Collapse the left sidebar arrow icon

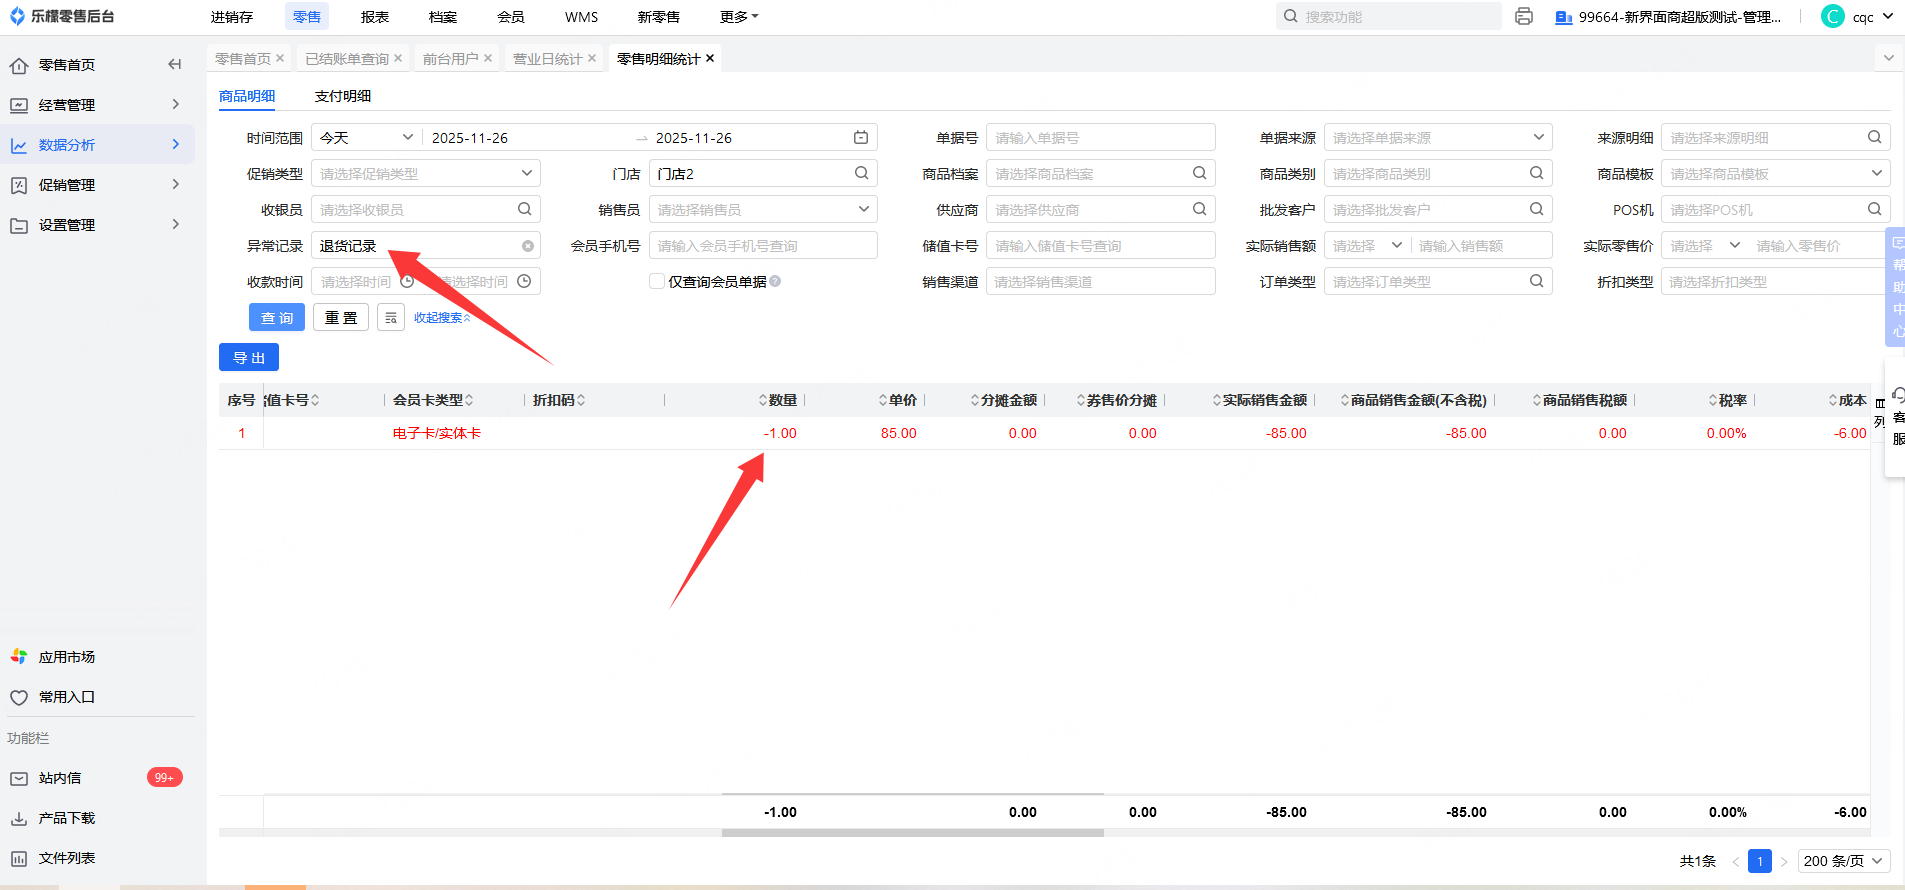point(175,65)
